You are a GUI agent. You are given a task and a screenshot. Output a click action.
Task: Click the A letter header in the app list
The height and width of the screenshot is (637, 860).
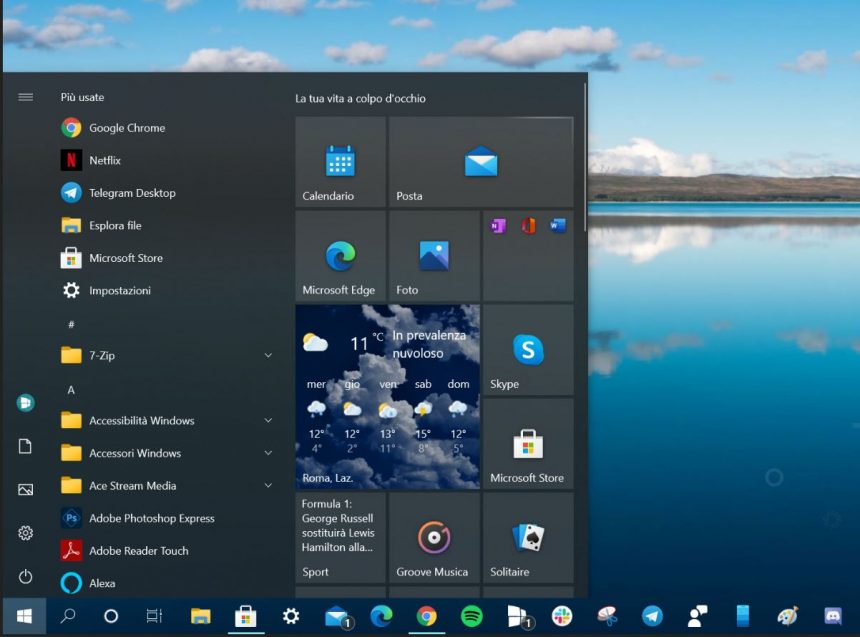point(71,390)
